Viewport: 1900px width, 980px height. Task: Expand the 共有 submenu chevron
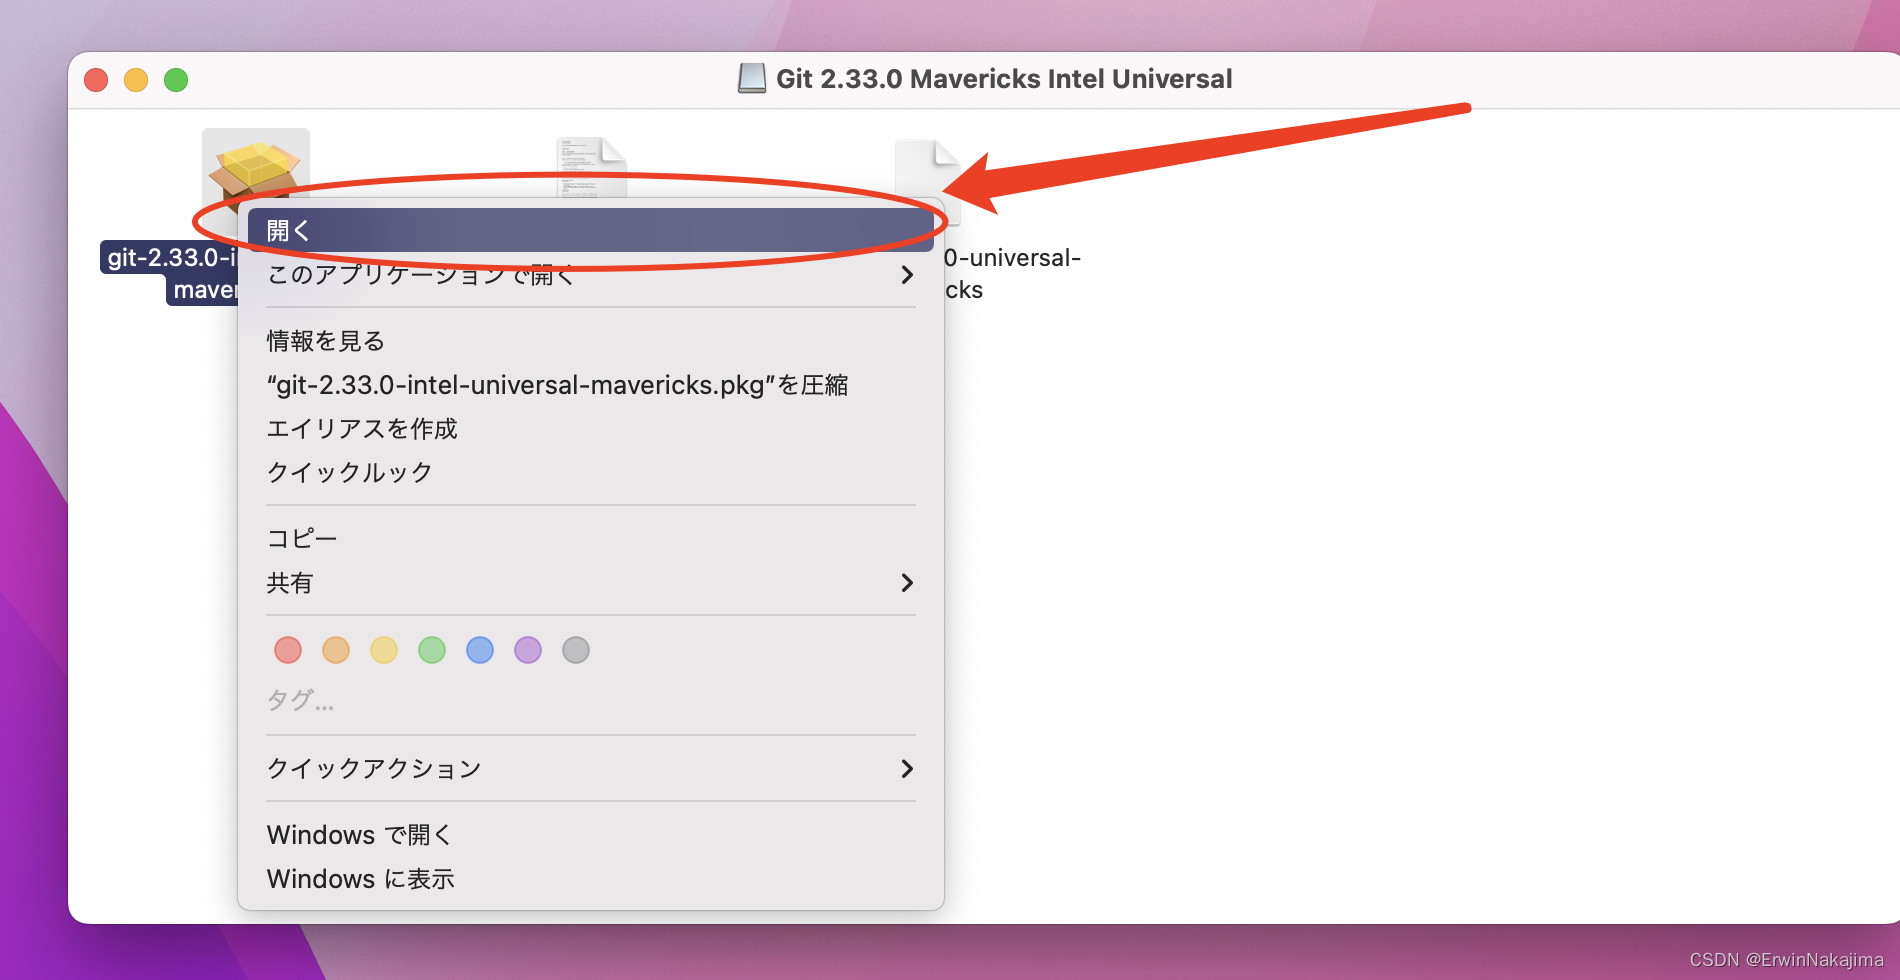click(907, 582)
